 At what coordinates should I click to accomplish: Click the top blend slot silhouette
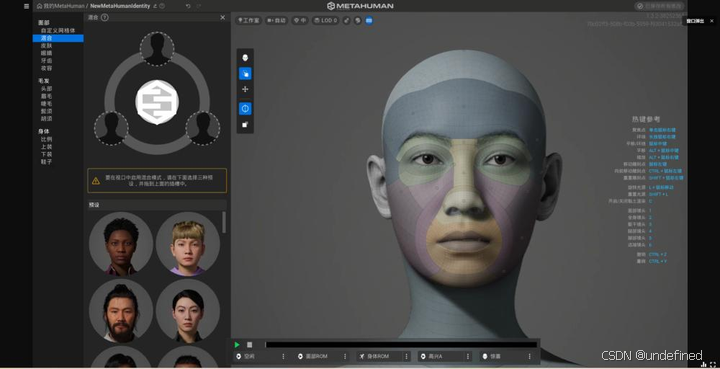coord(157,49)
